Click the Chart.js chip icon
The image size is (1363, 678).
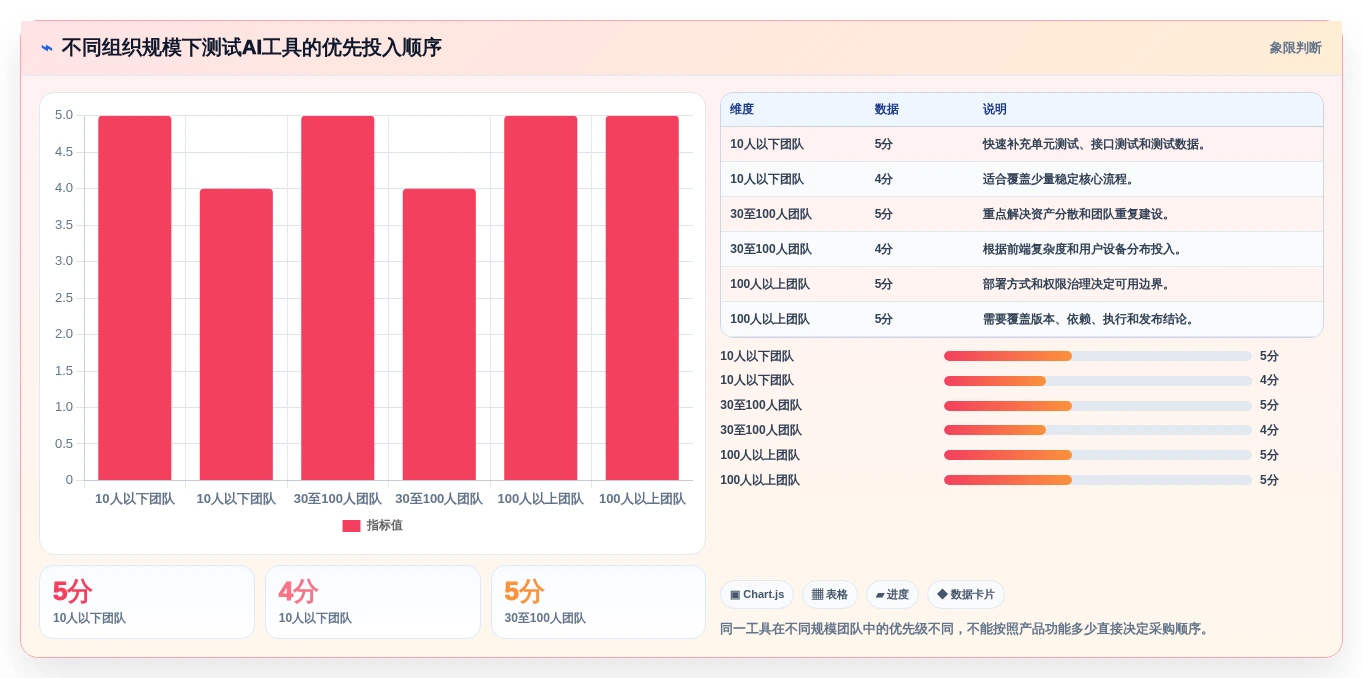click(735, 595)
